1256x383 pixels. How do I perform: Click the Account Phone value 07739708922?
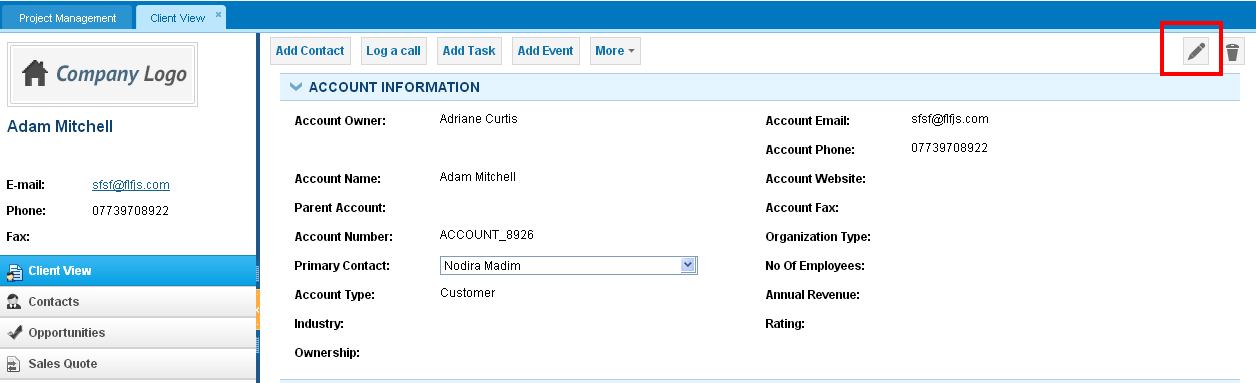(950, 148)
